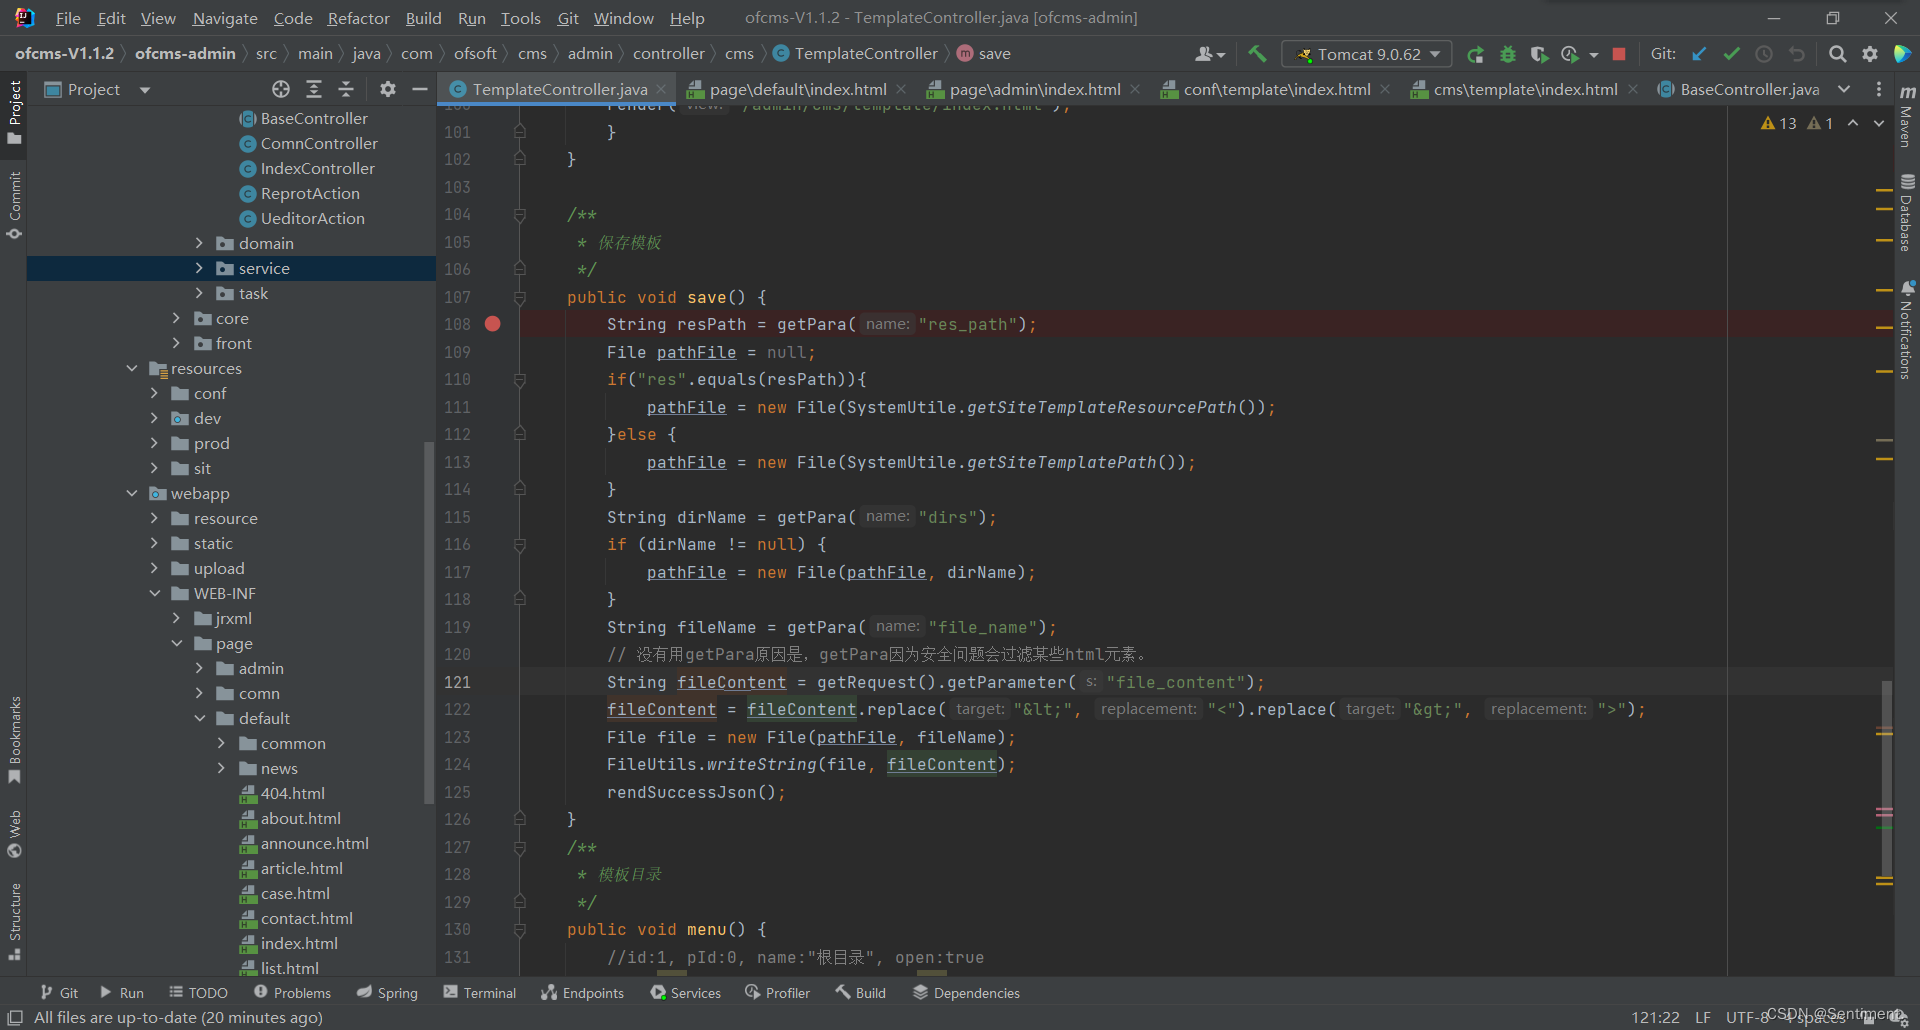The height and width of the screenshot is (1030, 1920).
Task: Open the Database tool window
Action: coord(1907,214)
